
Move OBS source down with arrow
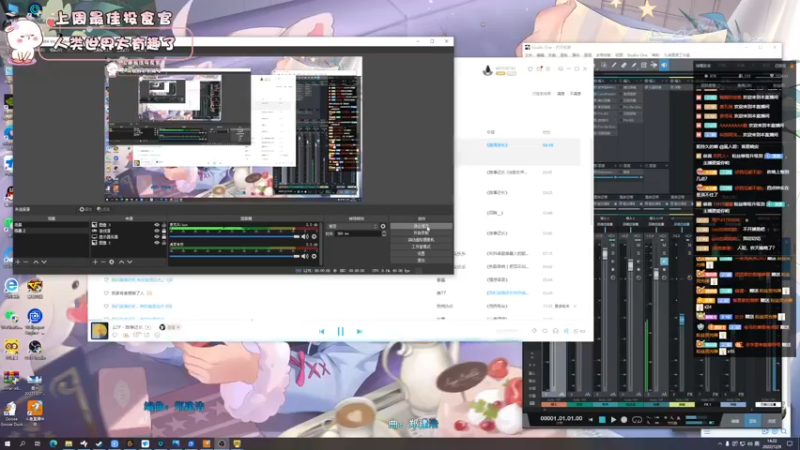130,262
